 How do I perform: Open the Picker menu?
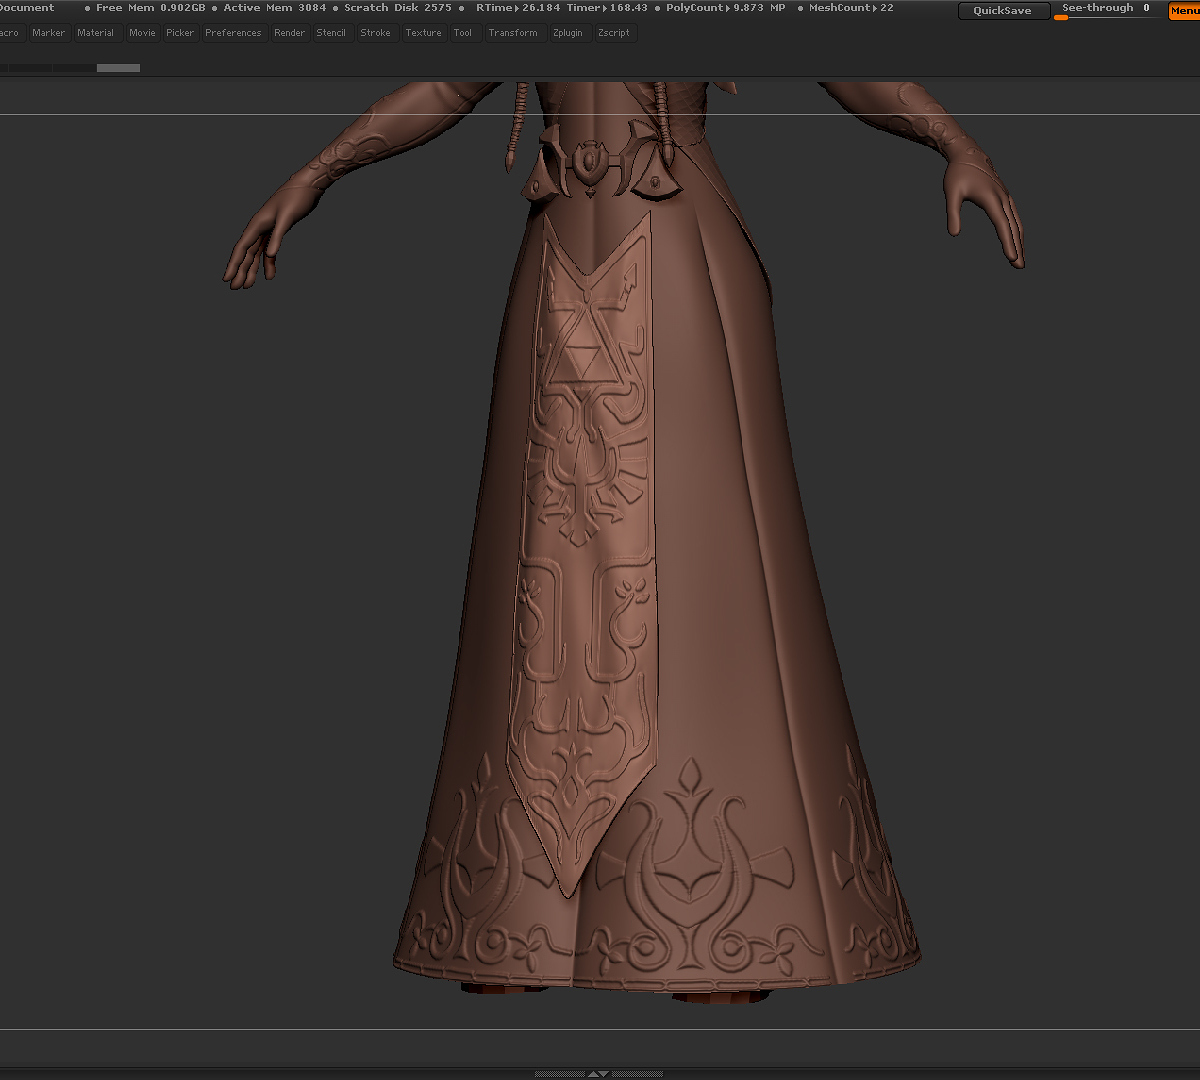coord(180,33)
